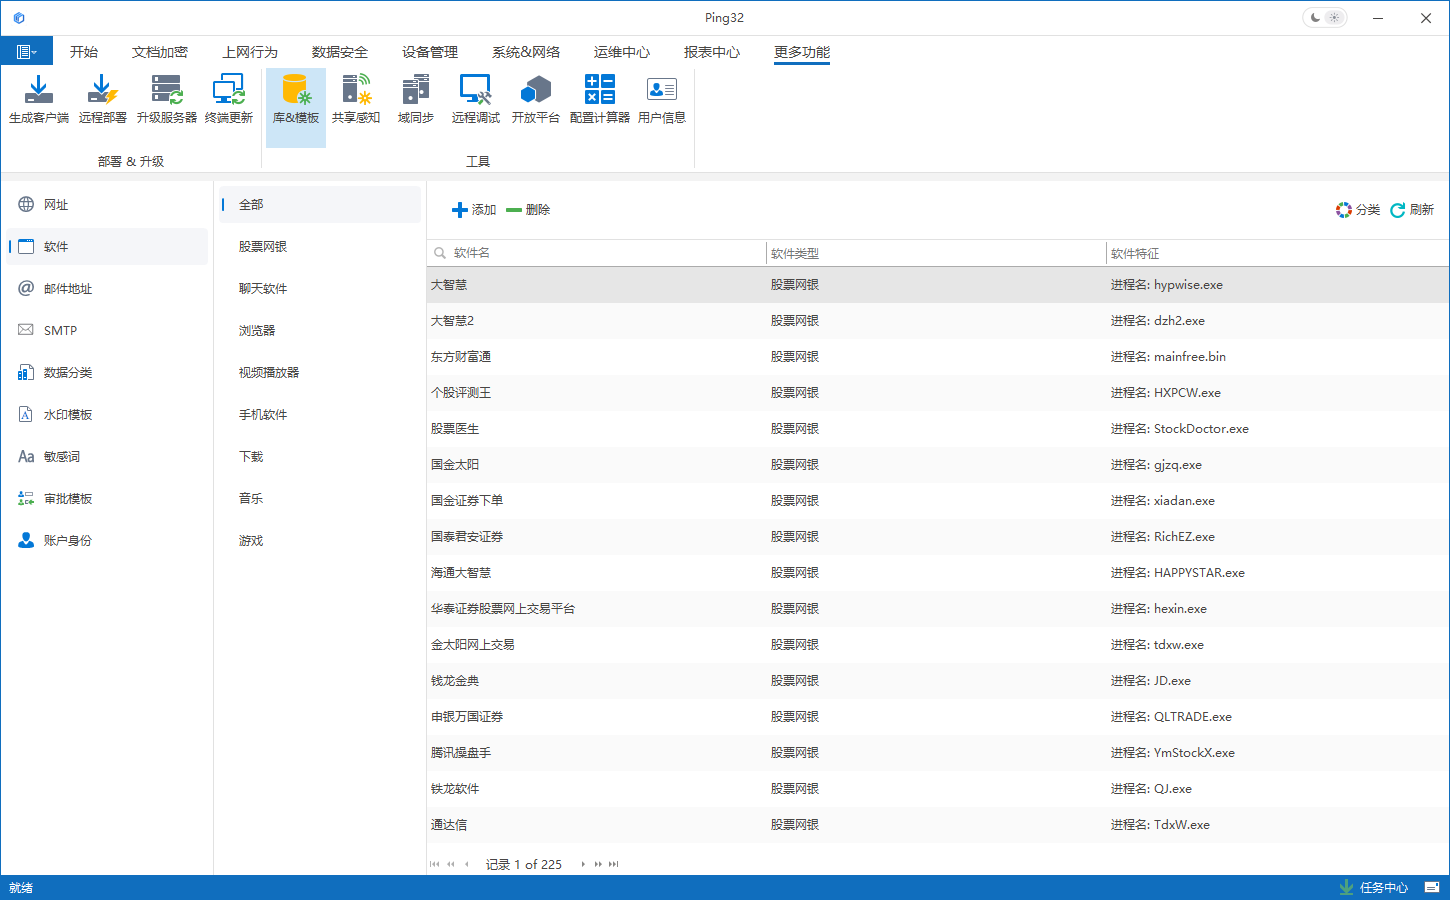The image size is (1450, 900).
Task: Toggle the dark/light theme switch
Action: pyautogui.click(x=1324, y=18)
